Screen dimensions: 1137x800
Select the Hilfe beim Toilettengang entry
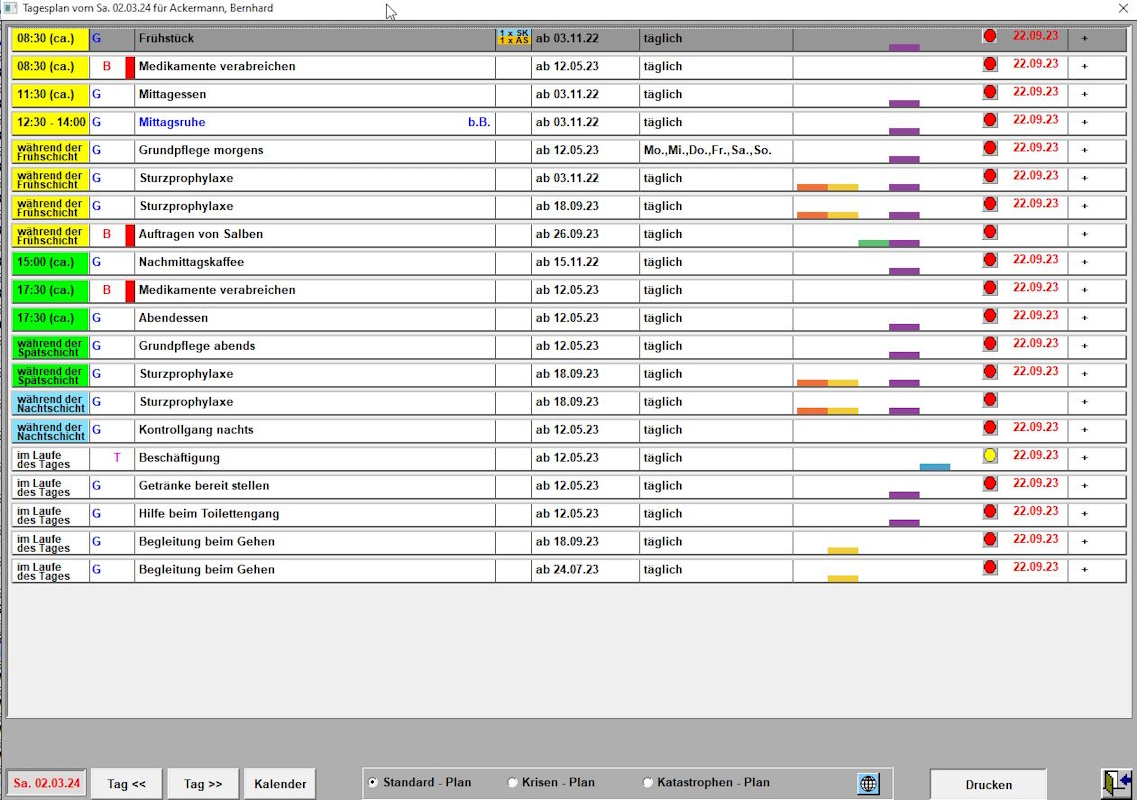tap(209, 514)
